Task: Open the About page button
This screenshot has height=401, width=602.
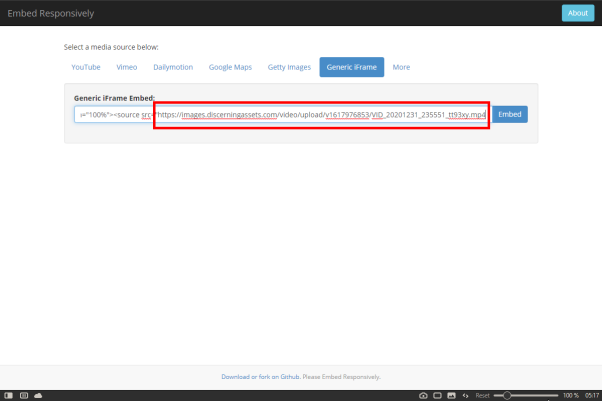Action: [578, 13]
